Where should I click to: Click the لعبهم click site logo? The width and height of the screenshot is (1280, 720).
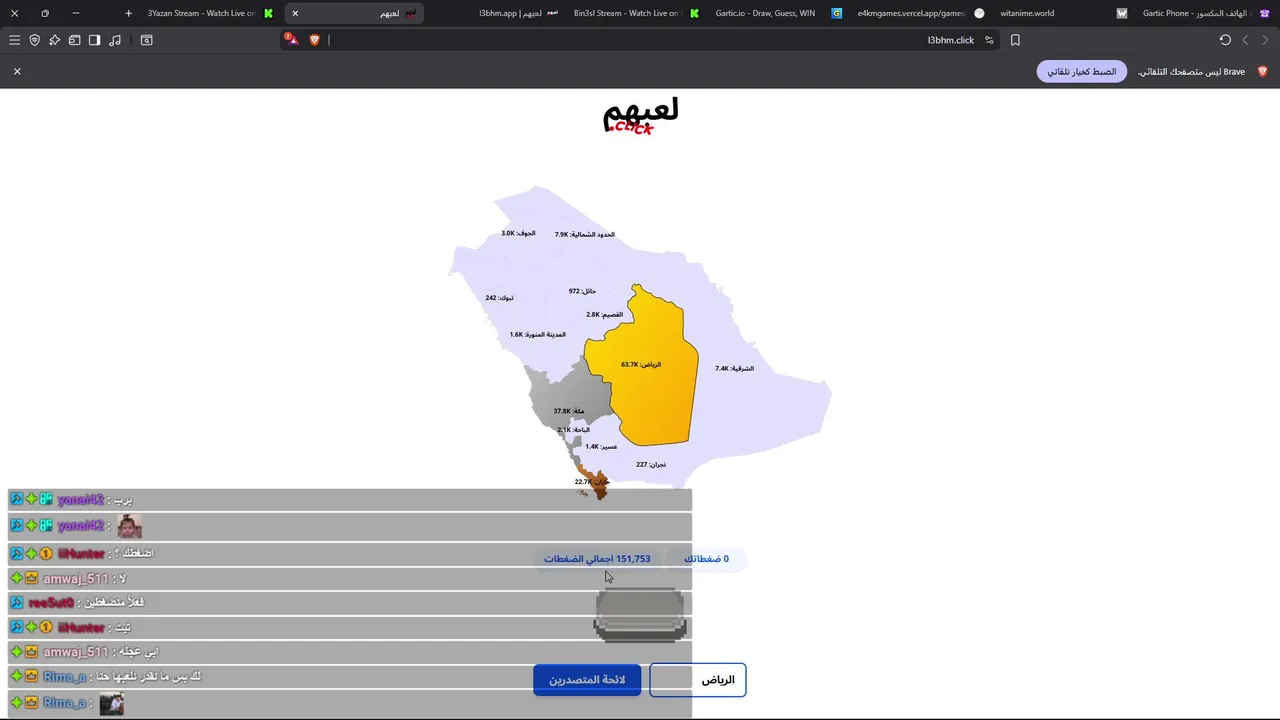[x=641, y=116]
